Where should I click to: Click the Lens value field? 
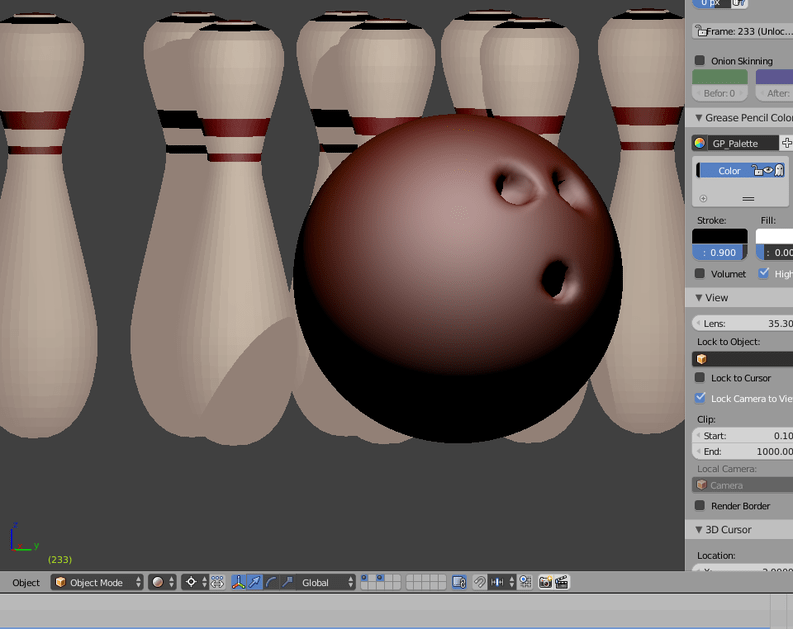[742, 323]
